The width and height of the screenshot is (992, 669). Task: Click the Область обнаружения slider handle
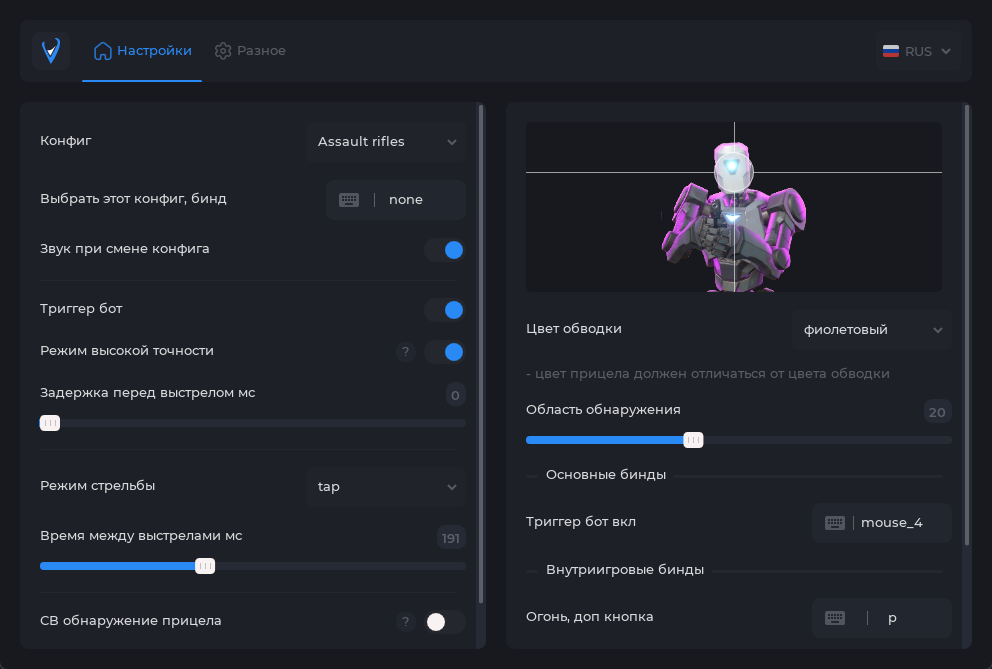pyautogui.click(x=693, y=440)
